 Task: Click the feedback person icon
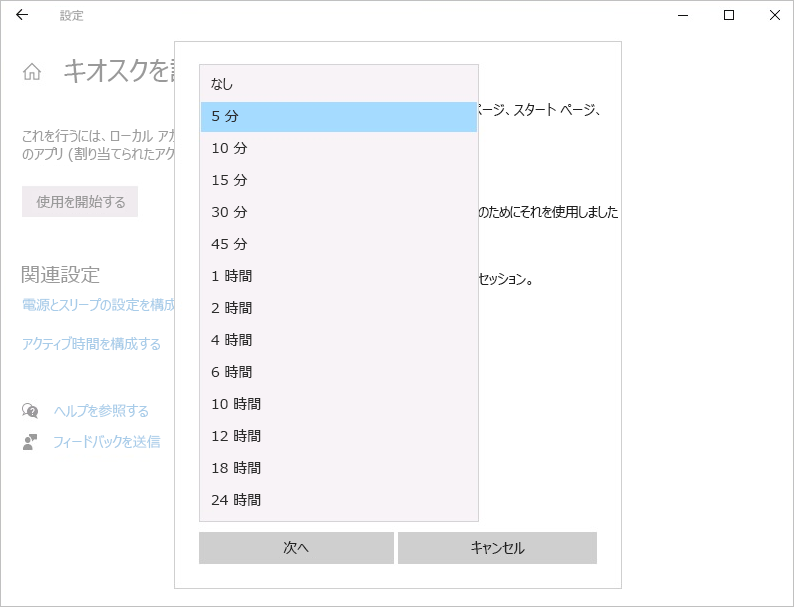pyautogui.click(x=31, y=441)
